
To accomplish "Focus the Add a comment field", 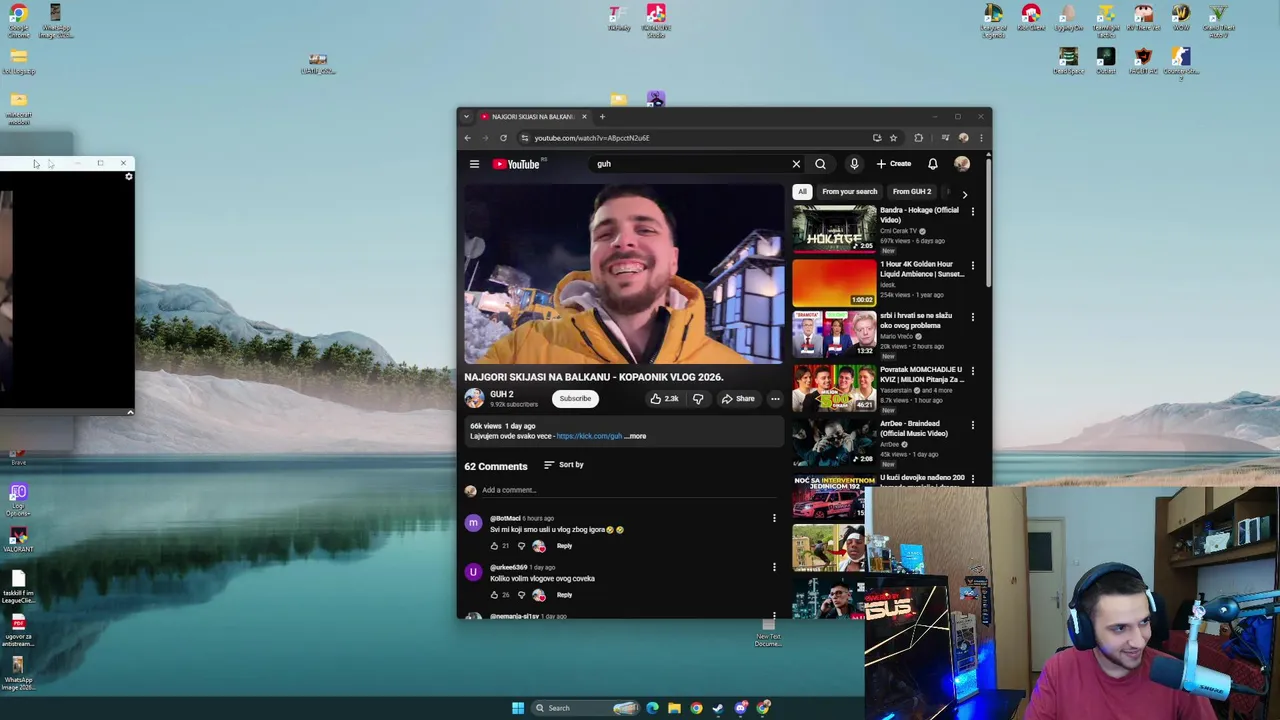I will point(628,490).
